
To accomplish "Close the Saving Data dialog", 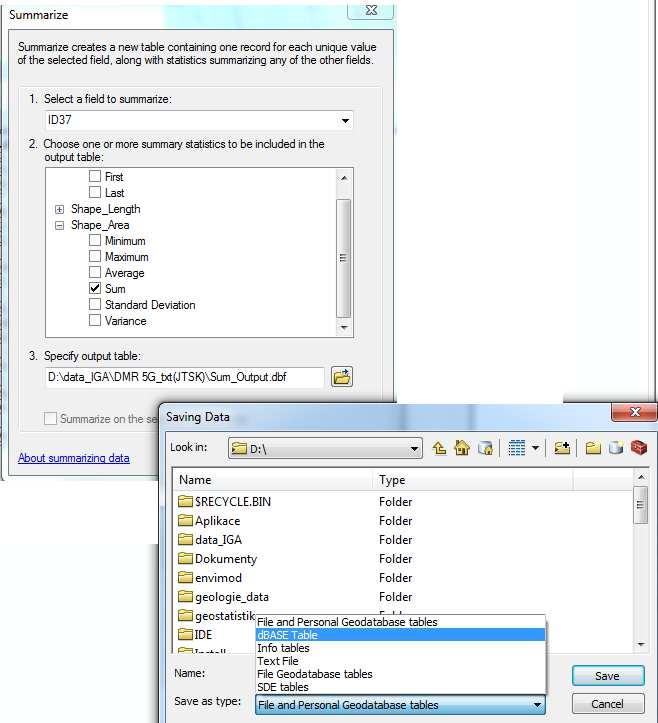I will tap(634, 412).
